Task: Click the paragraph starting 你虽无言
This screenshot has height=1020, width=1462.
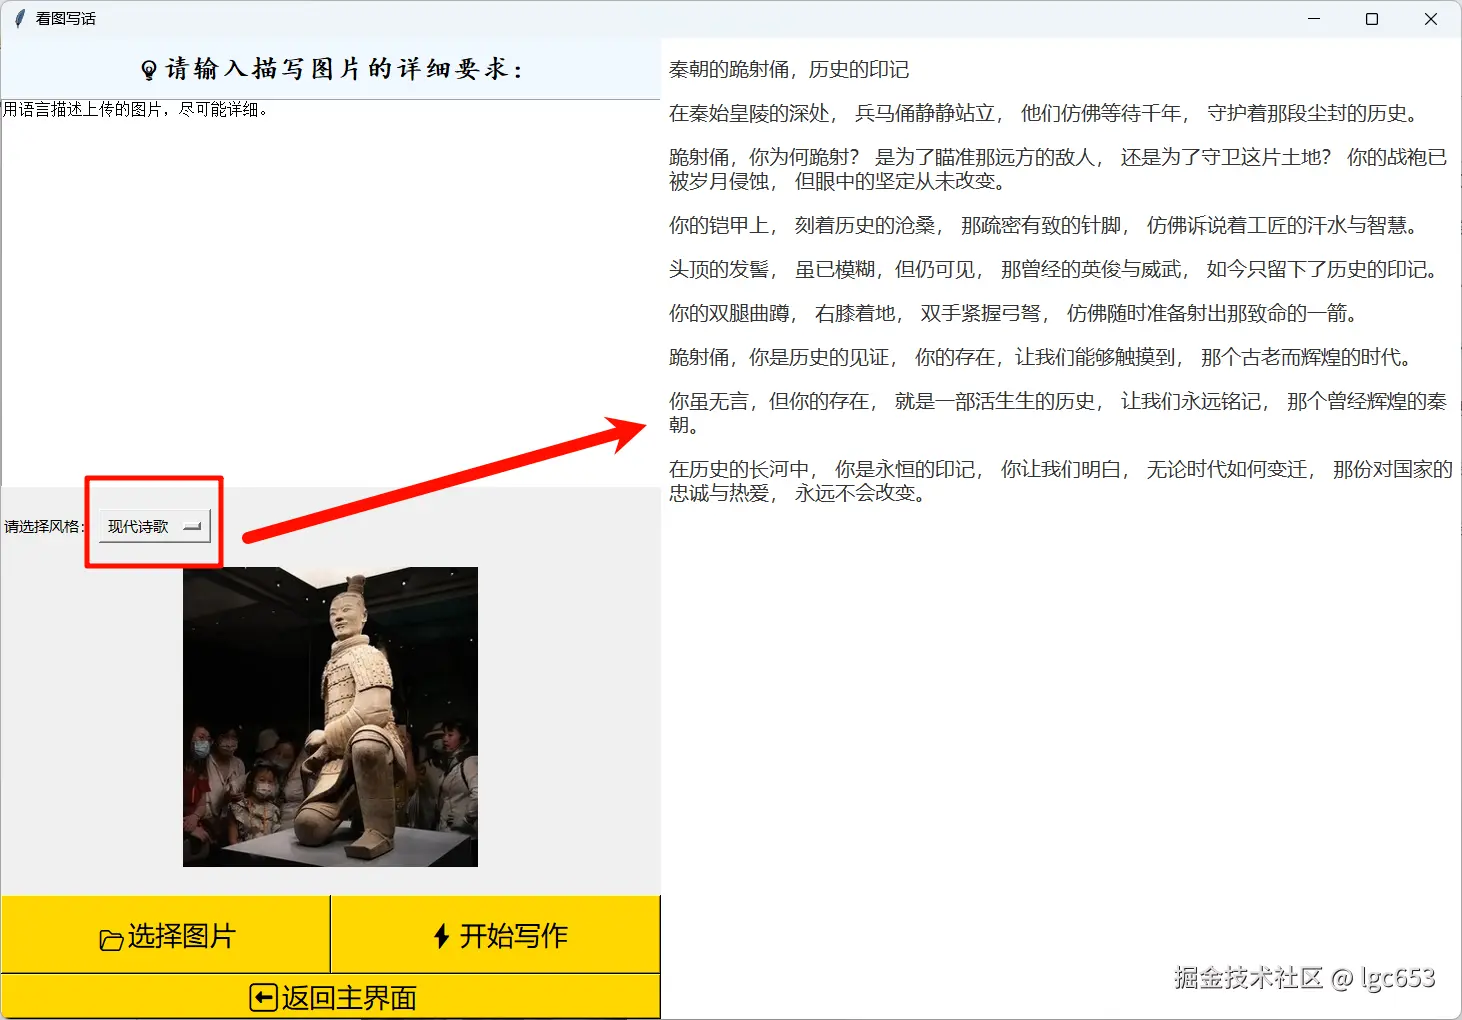Action: pyautogui.click(x=1058, y=413)
